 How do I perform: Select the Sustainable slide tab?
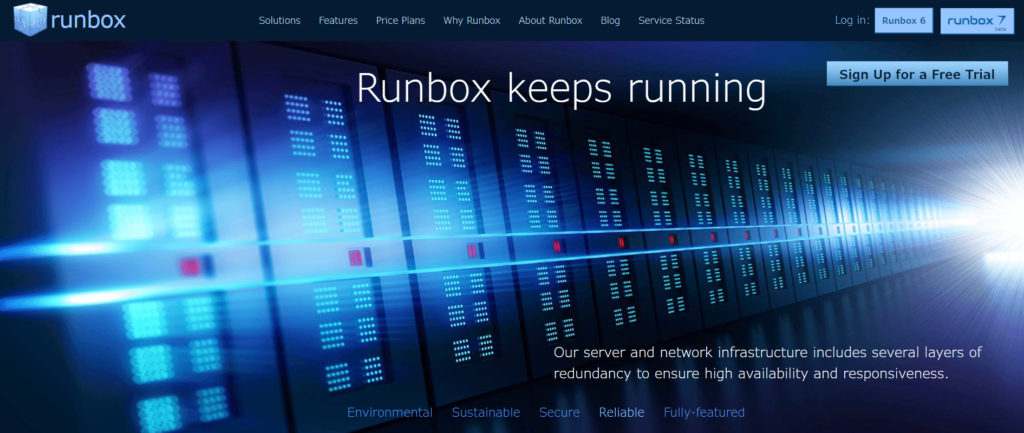[x=486, y=412]
